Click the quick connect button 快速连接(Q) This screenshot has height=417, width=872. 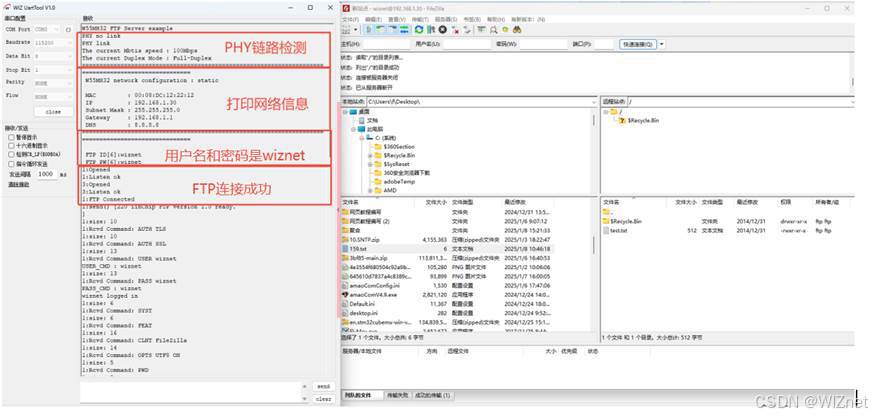pyautogui.click(x=638, y=44)
